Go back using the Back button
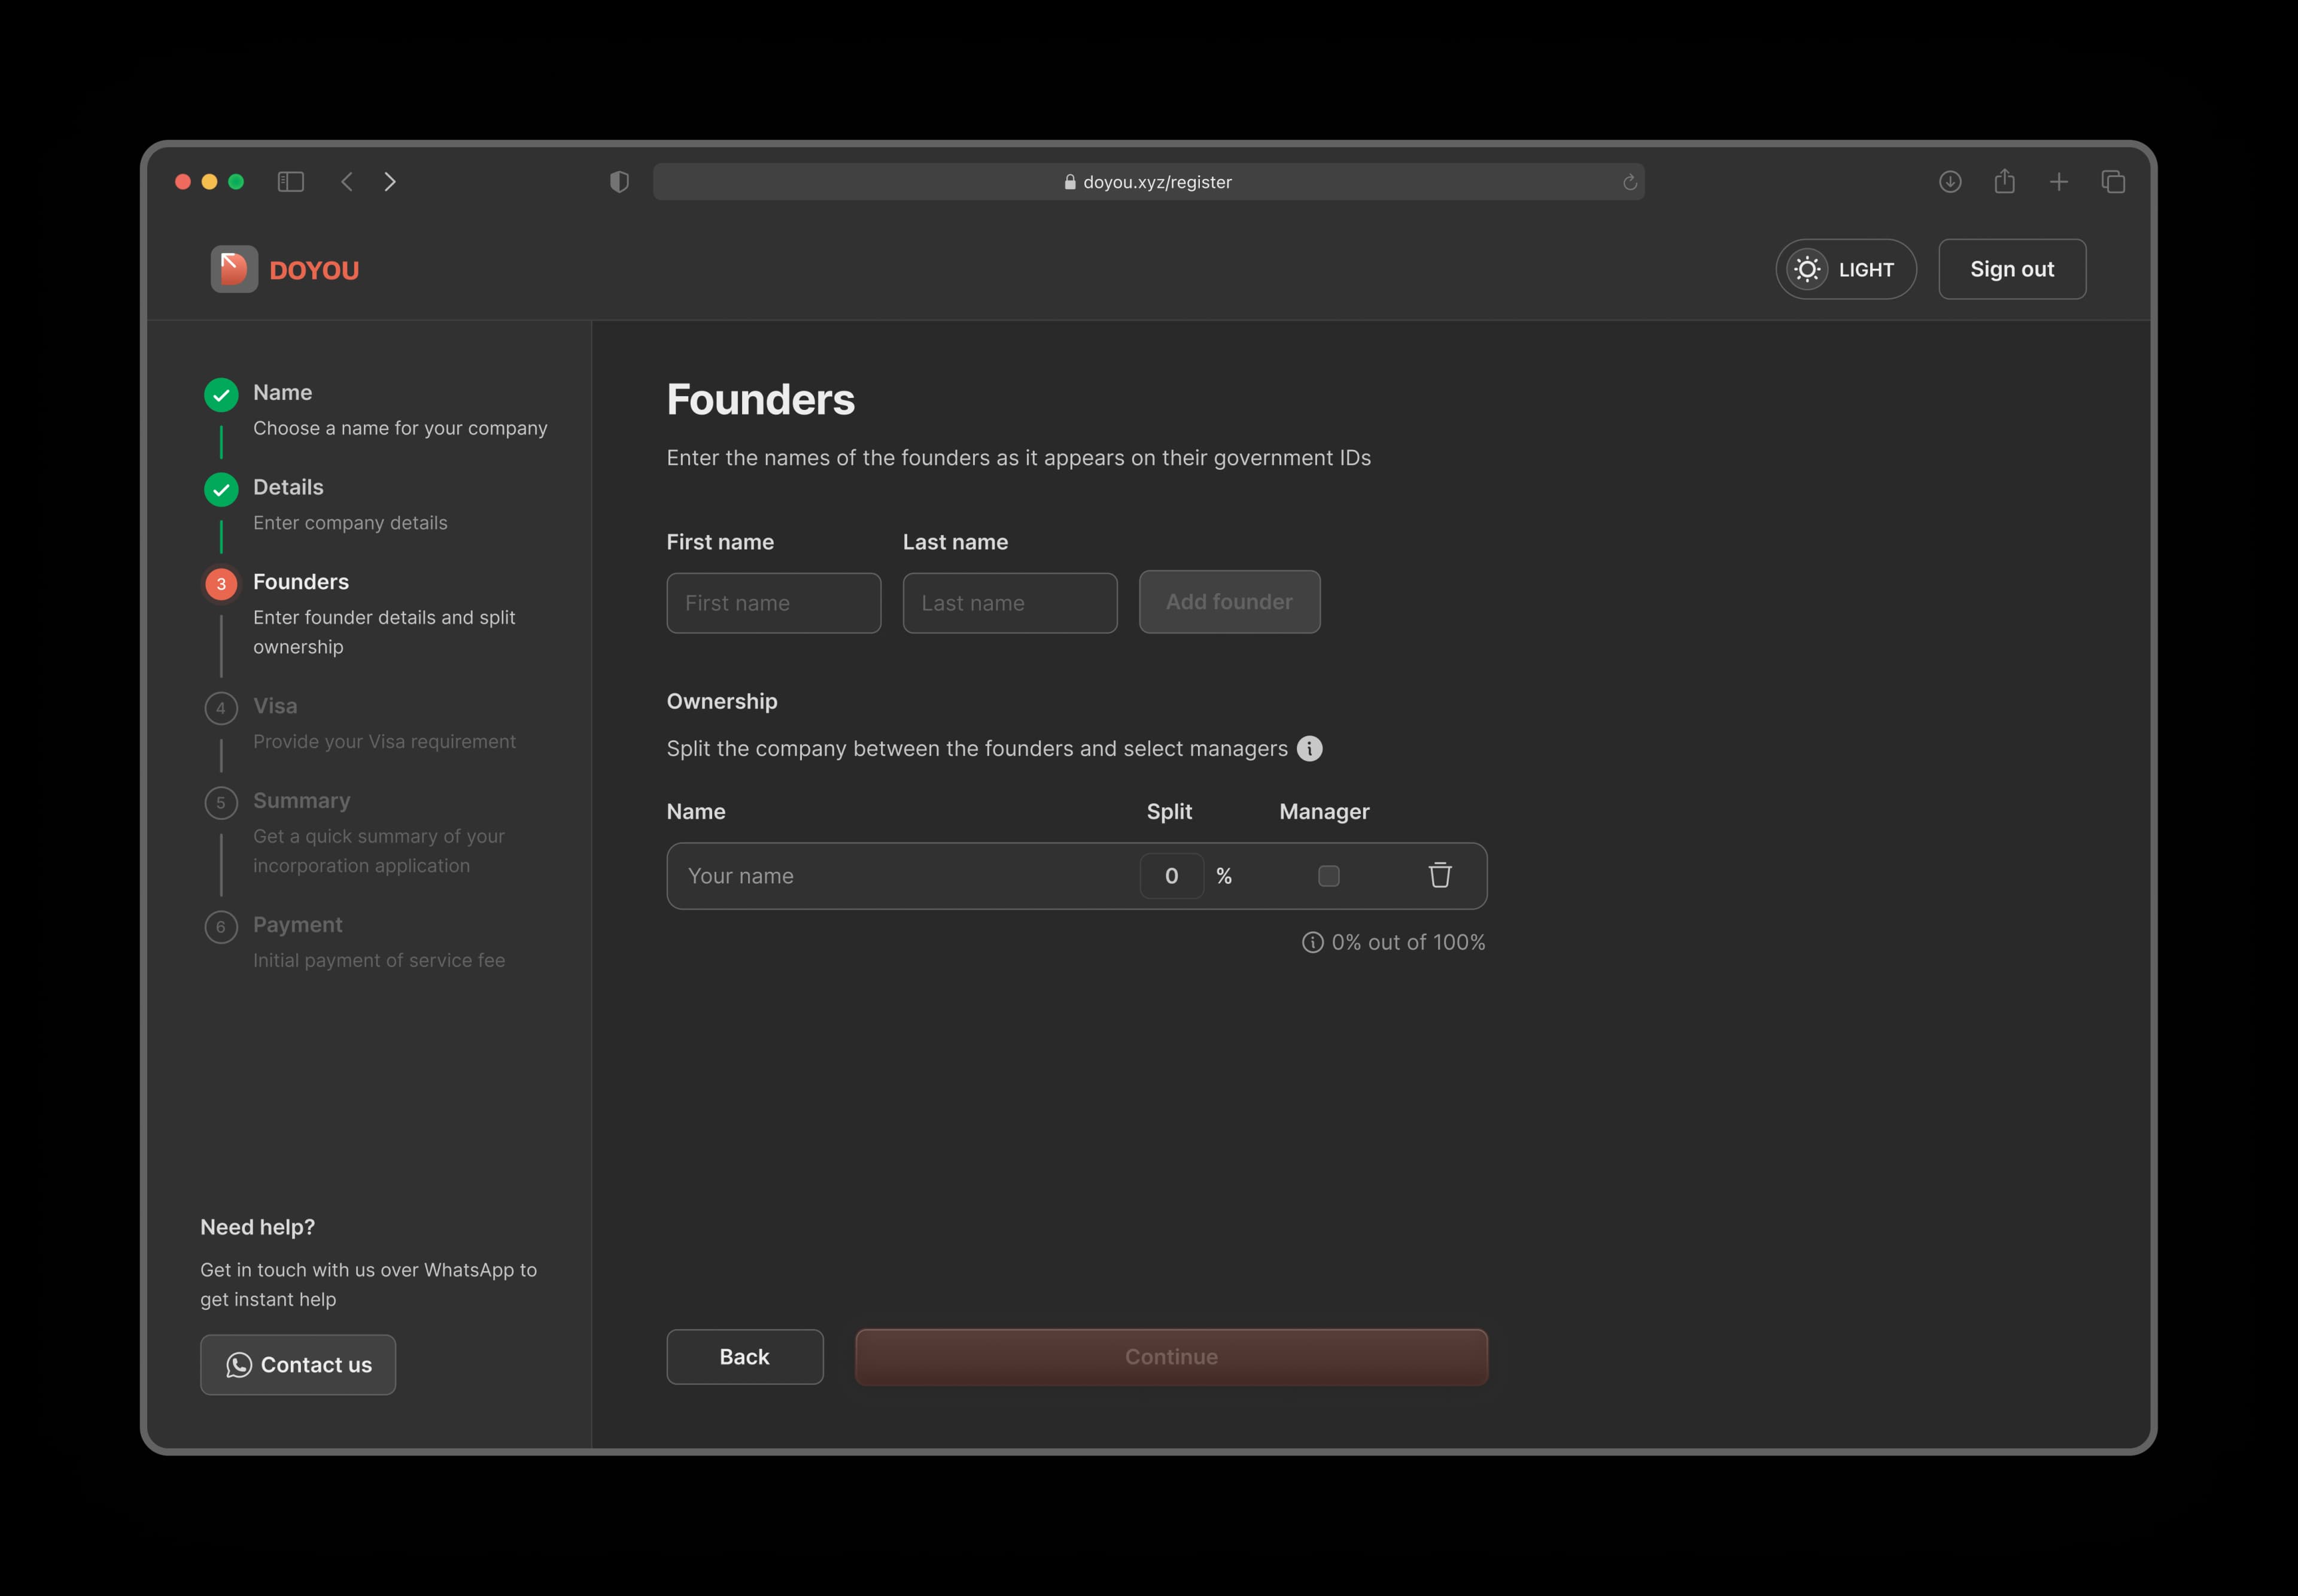This screenshot has height=1596, width=2298. click(744, 1357)
